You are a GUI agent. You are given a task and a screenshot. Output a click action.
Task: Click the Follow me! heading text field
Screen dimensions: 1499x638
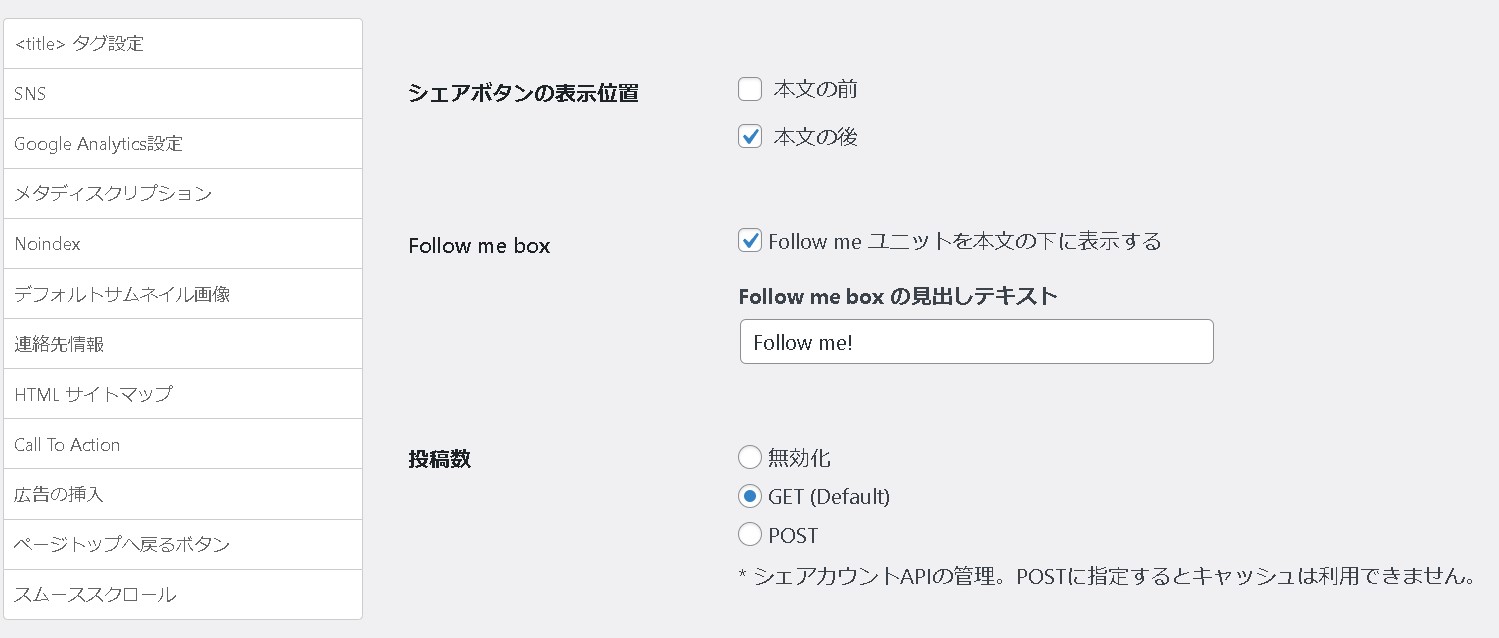pyautogui.click(x=976, y=341)
